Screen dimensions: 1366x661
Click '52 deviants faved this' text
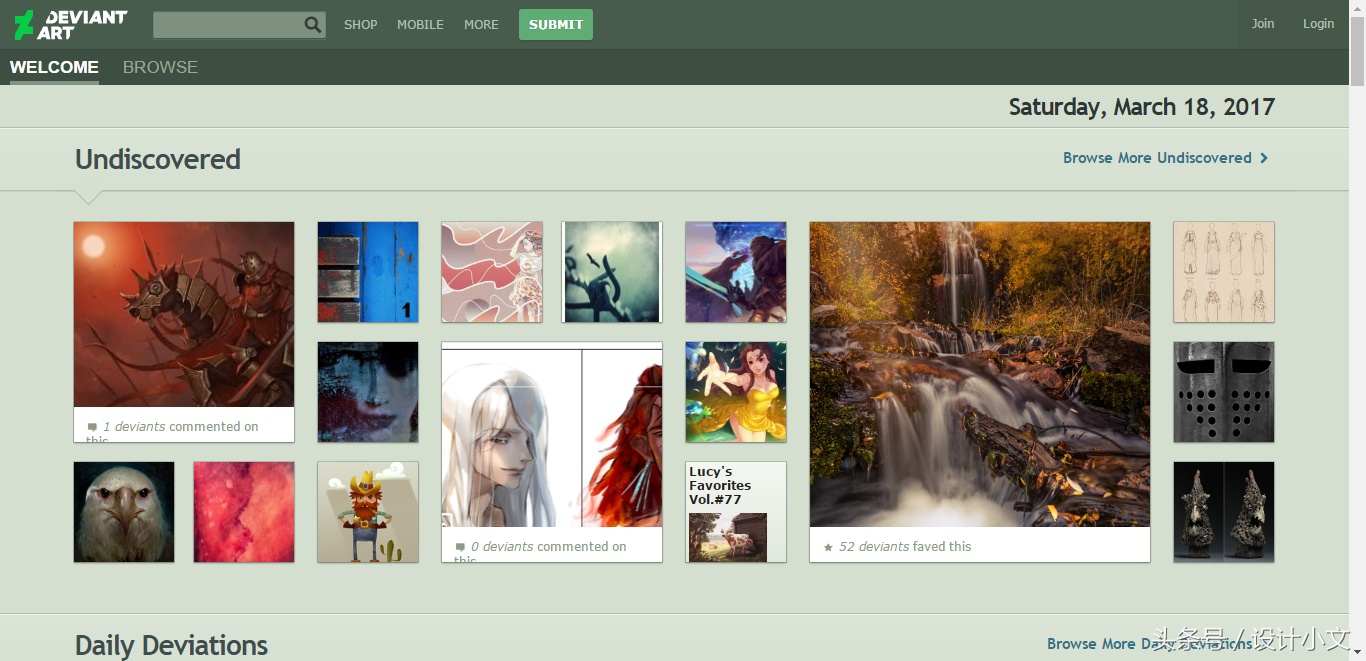click(905, 547)
